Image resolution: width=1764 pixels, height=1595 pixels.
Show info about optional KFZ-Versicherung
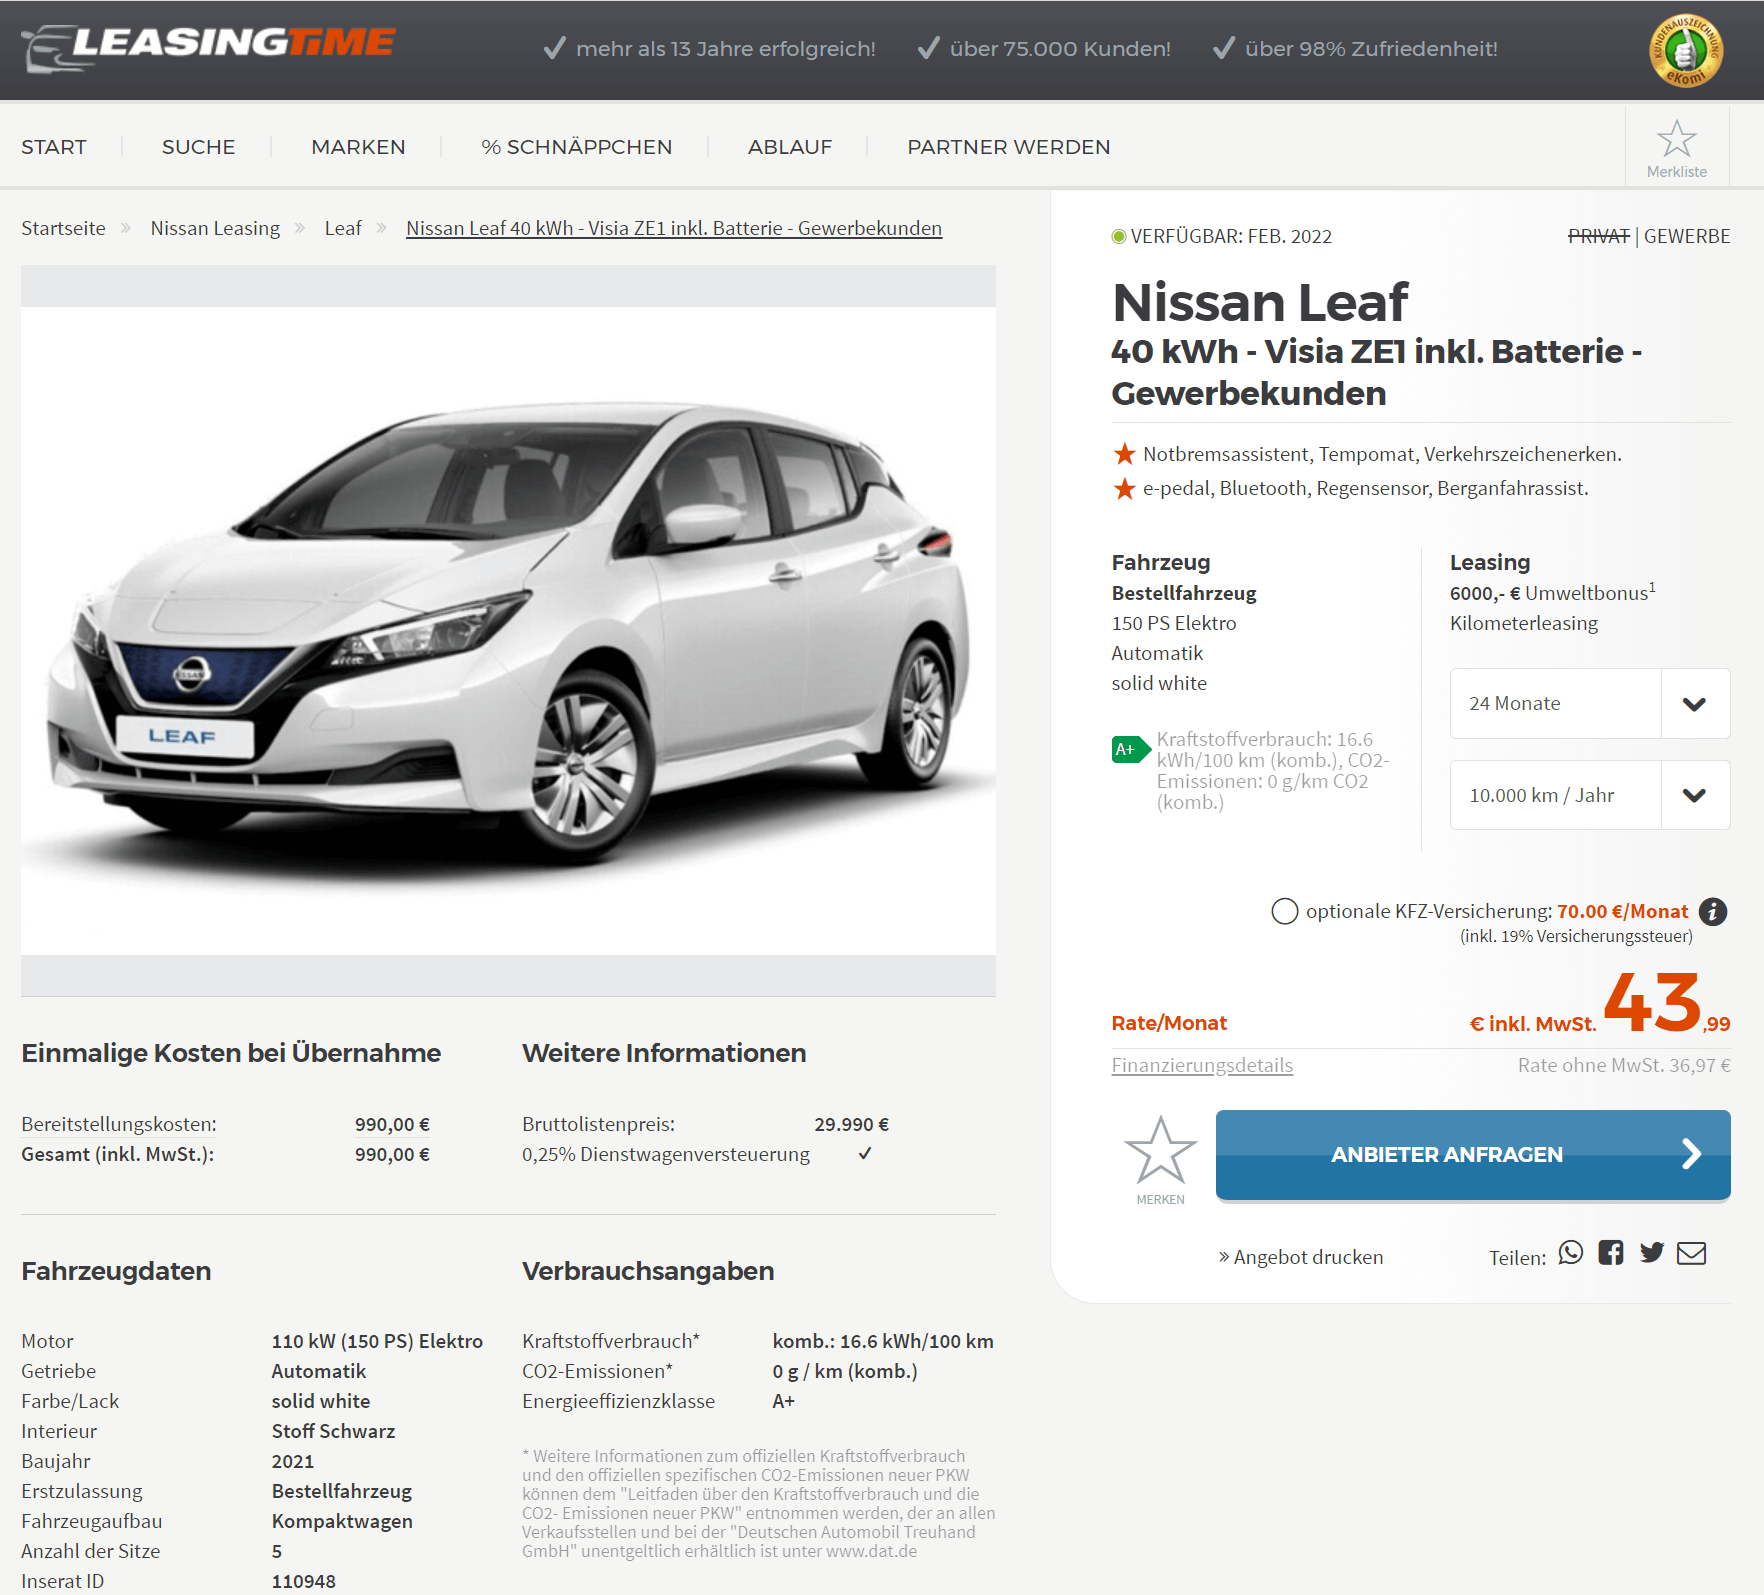pyautogui.click(x=1713, y=911)
